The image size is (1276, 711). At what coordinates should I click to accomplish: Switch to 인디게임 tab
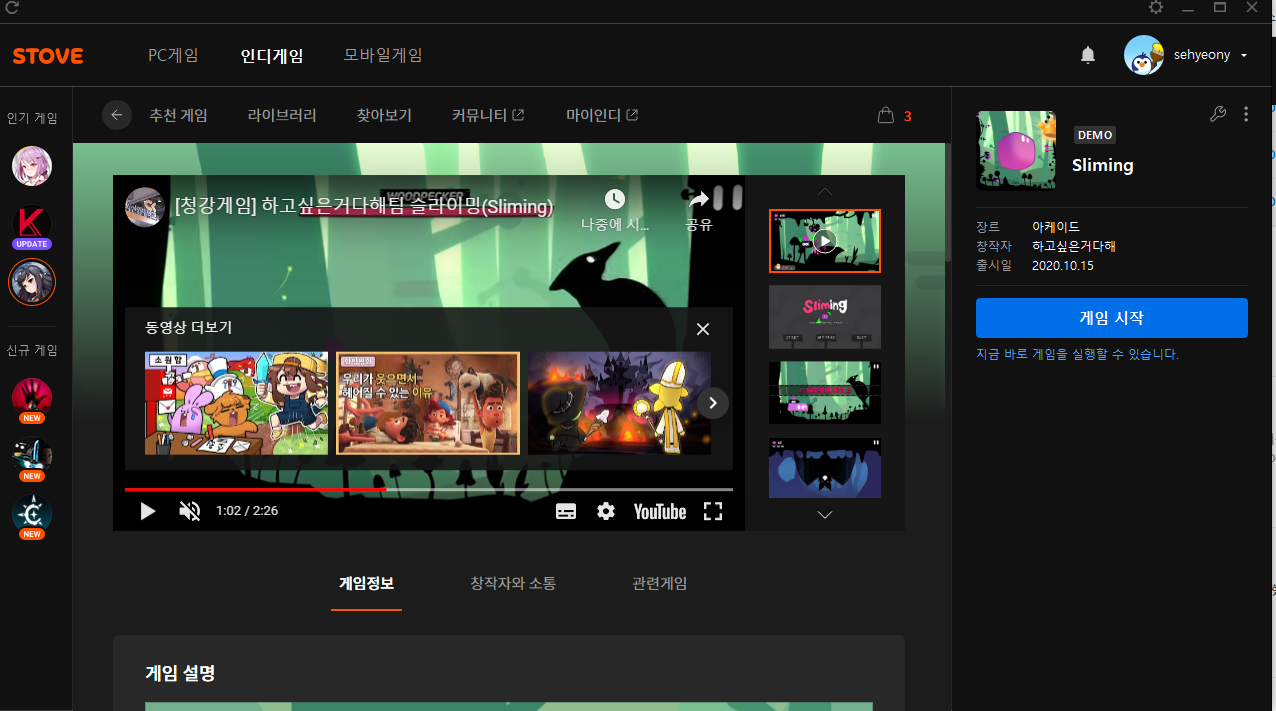[272, 56]
